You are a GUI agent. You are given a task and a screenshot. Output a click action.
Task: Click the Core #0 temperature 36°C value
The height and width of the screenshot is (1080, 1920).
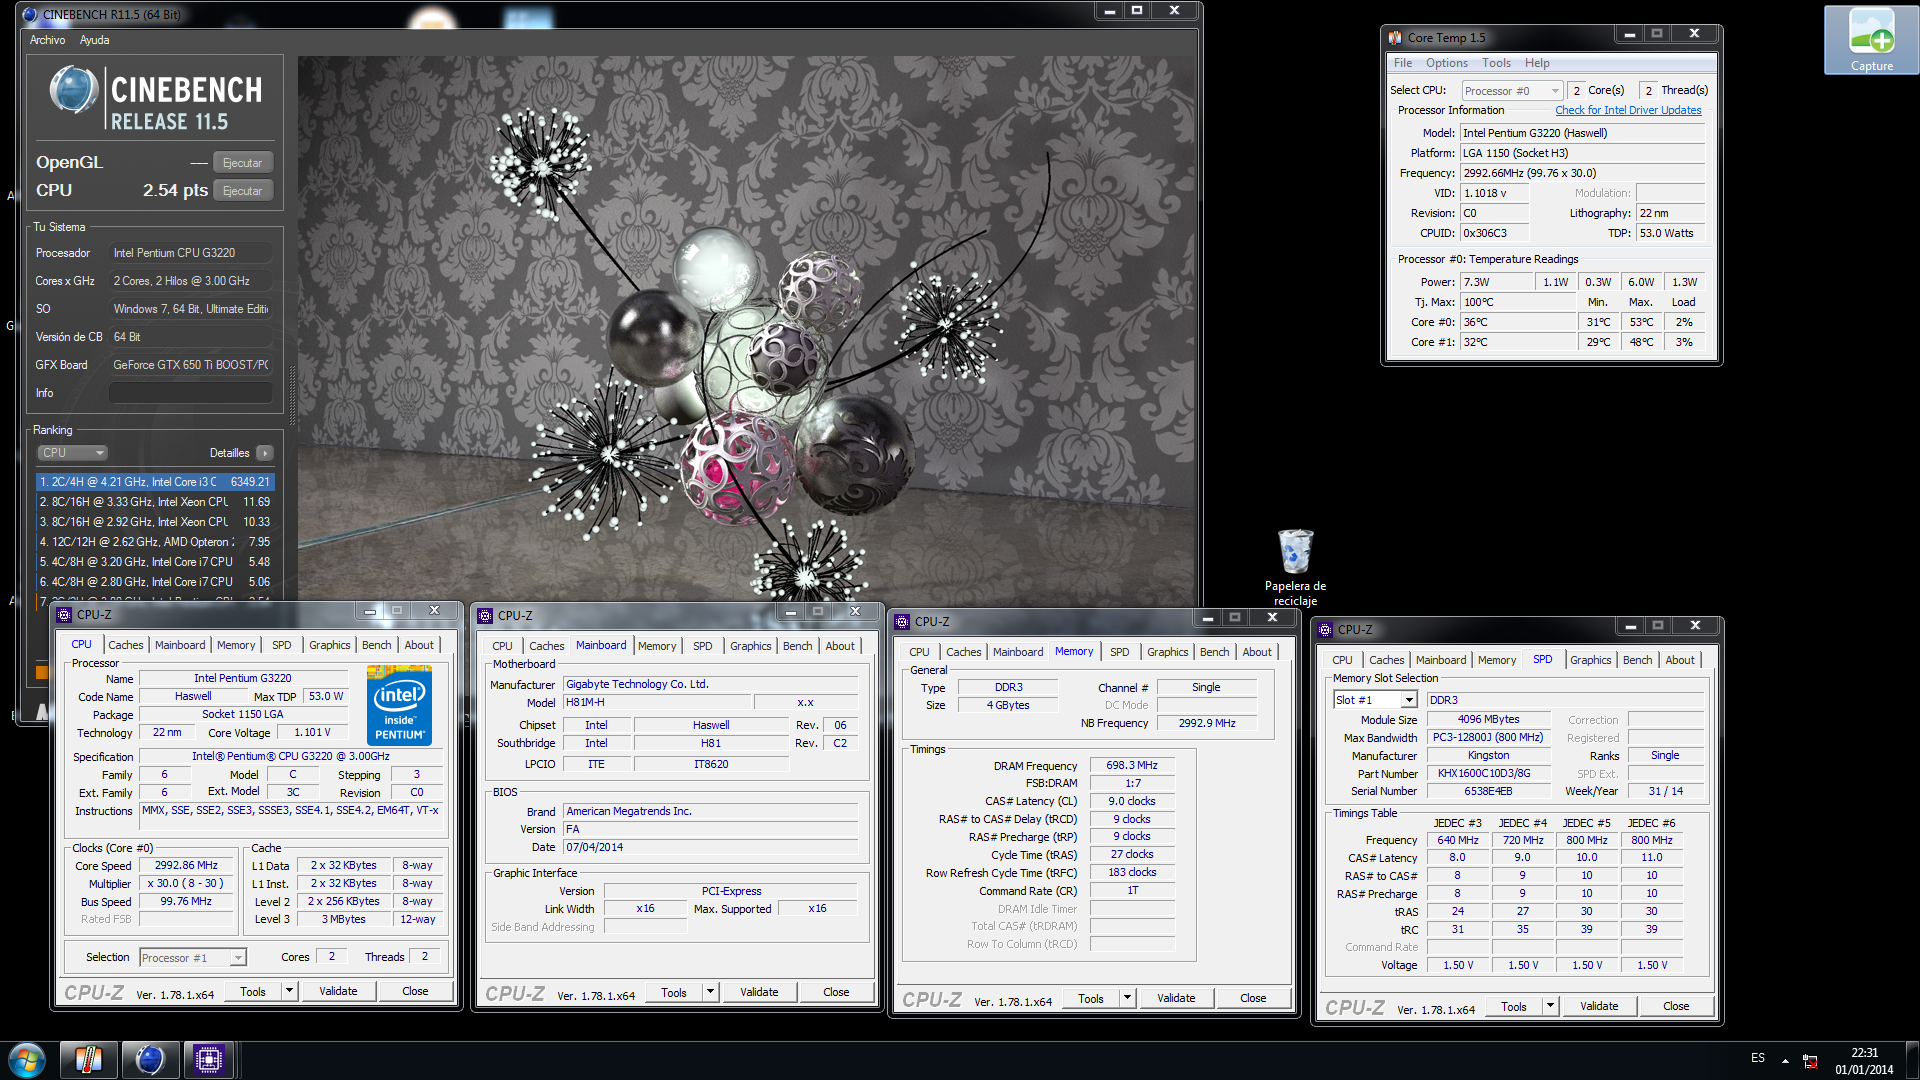click(1518, 322)
